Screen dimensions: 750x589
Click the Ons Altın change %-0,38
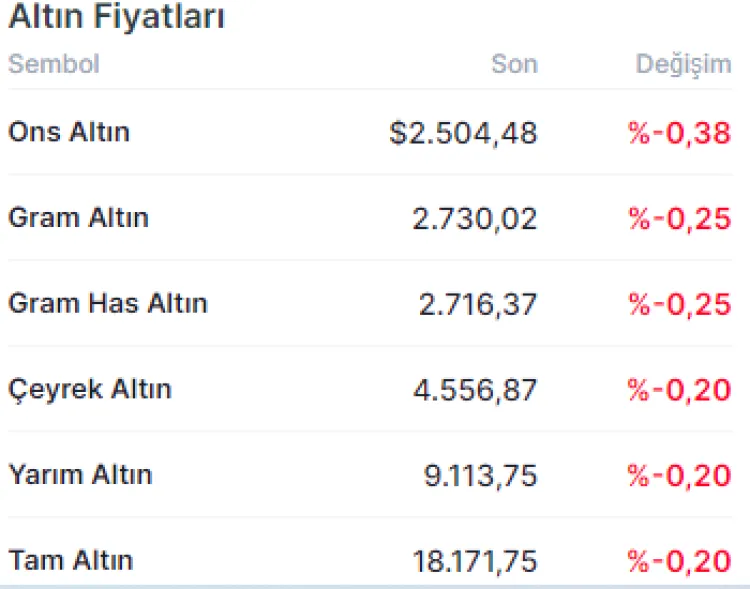[680, 133]
